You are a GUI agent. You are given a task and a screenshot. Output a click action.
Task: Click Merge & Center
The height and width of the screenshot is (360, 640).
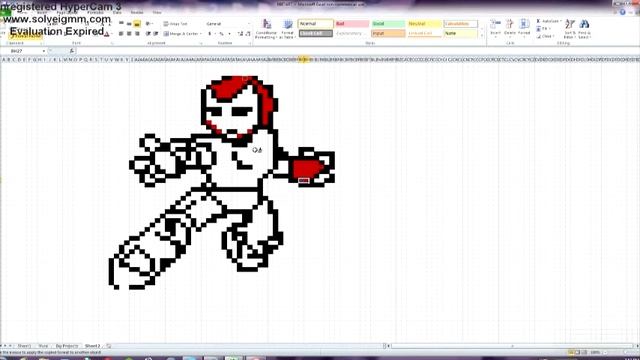point(180,34)
